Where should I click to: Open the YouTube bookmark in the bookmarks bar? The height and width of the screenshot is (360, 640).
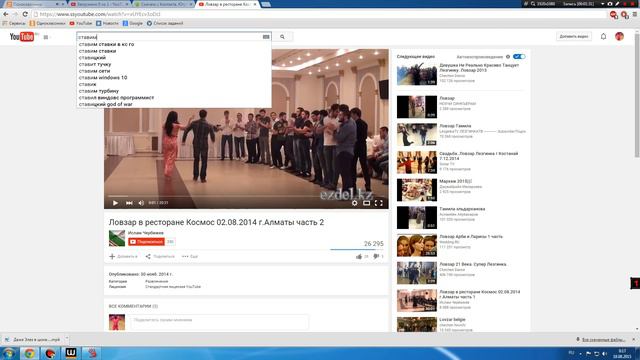(x=81, y=24)
